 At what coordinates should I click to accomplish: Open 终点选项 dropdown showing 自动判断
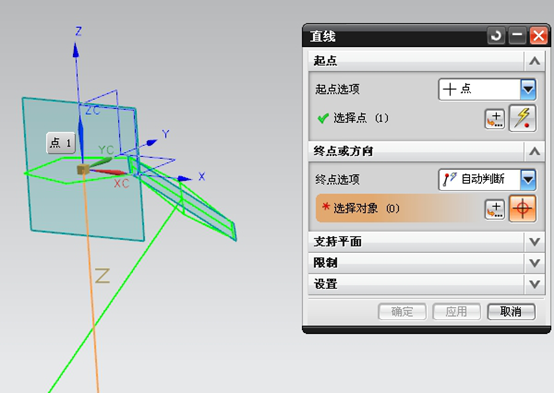487,180
